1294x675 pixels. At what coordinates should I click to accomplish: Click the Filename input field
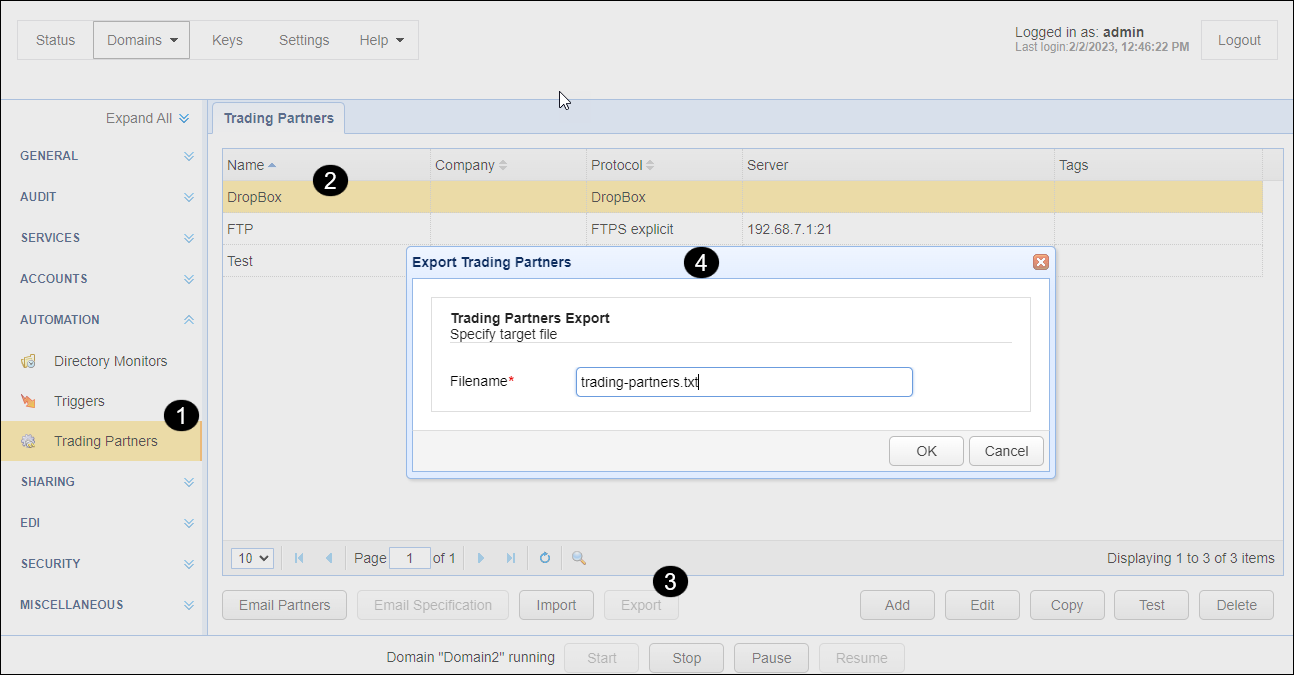point(744,382)
